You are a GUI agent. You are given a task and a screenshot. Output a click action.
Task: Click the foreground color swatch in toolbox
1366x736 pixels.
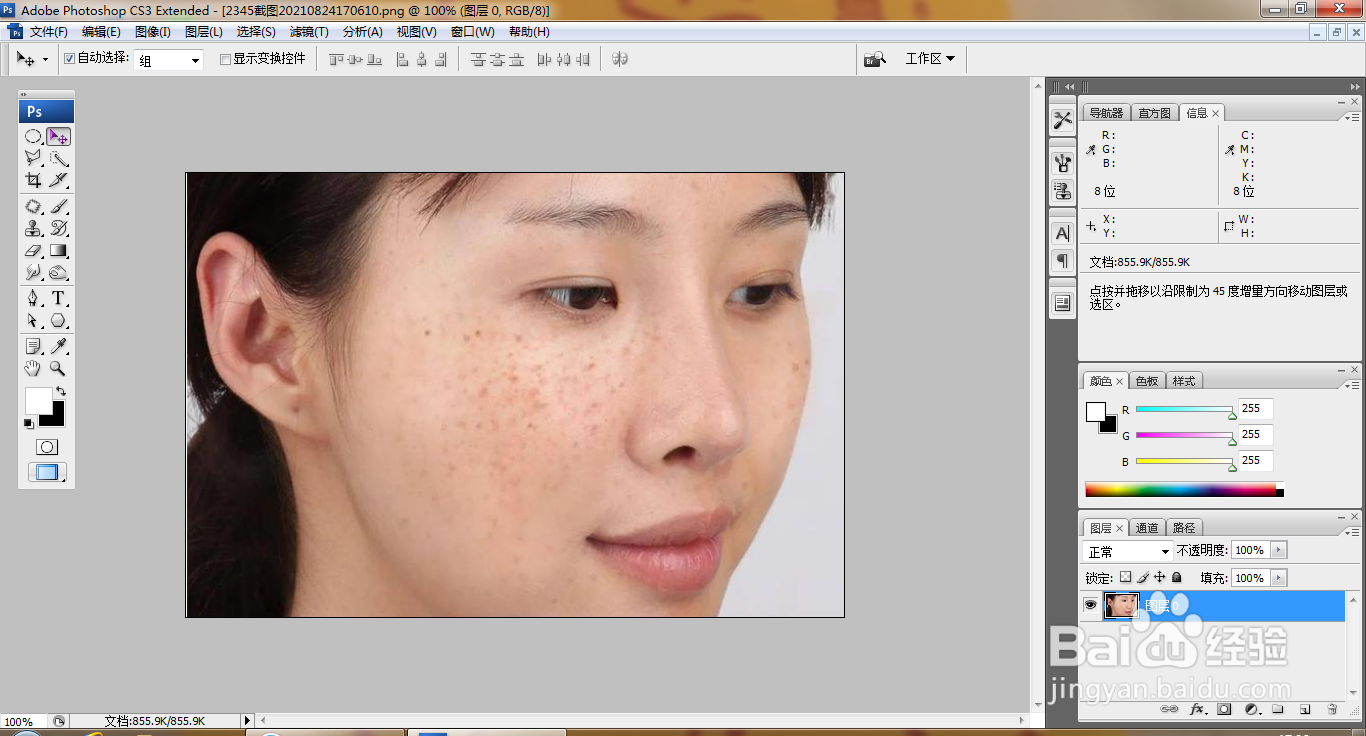(38, 401)
